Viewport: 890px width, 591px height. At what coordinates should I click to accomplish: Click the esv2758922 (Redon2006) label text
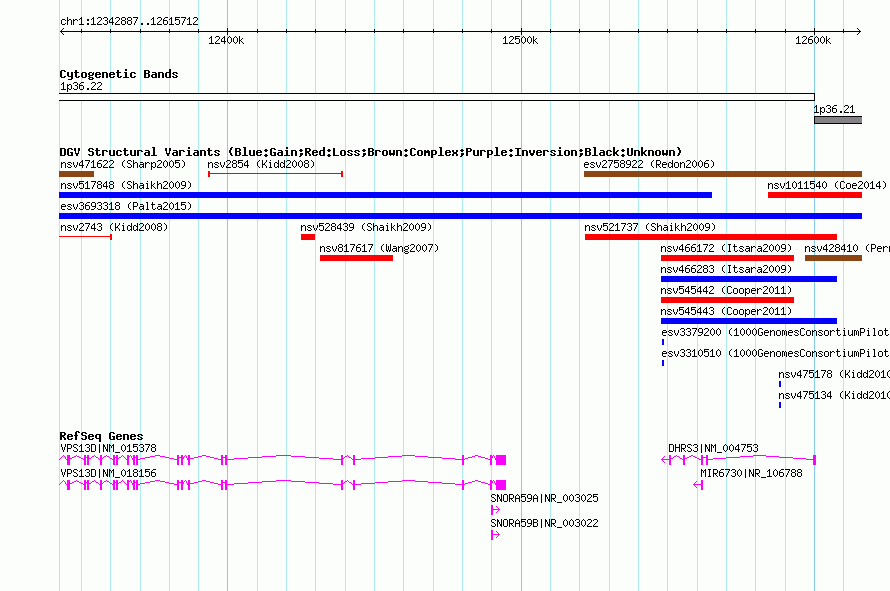point(650,164)
